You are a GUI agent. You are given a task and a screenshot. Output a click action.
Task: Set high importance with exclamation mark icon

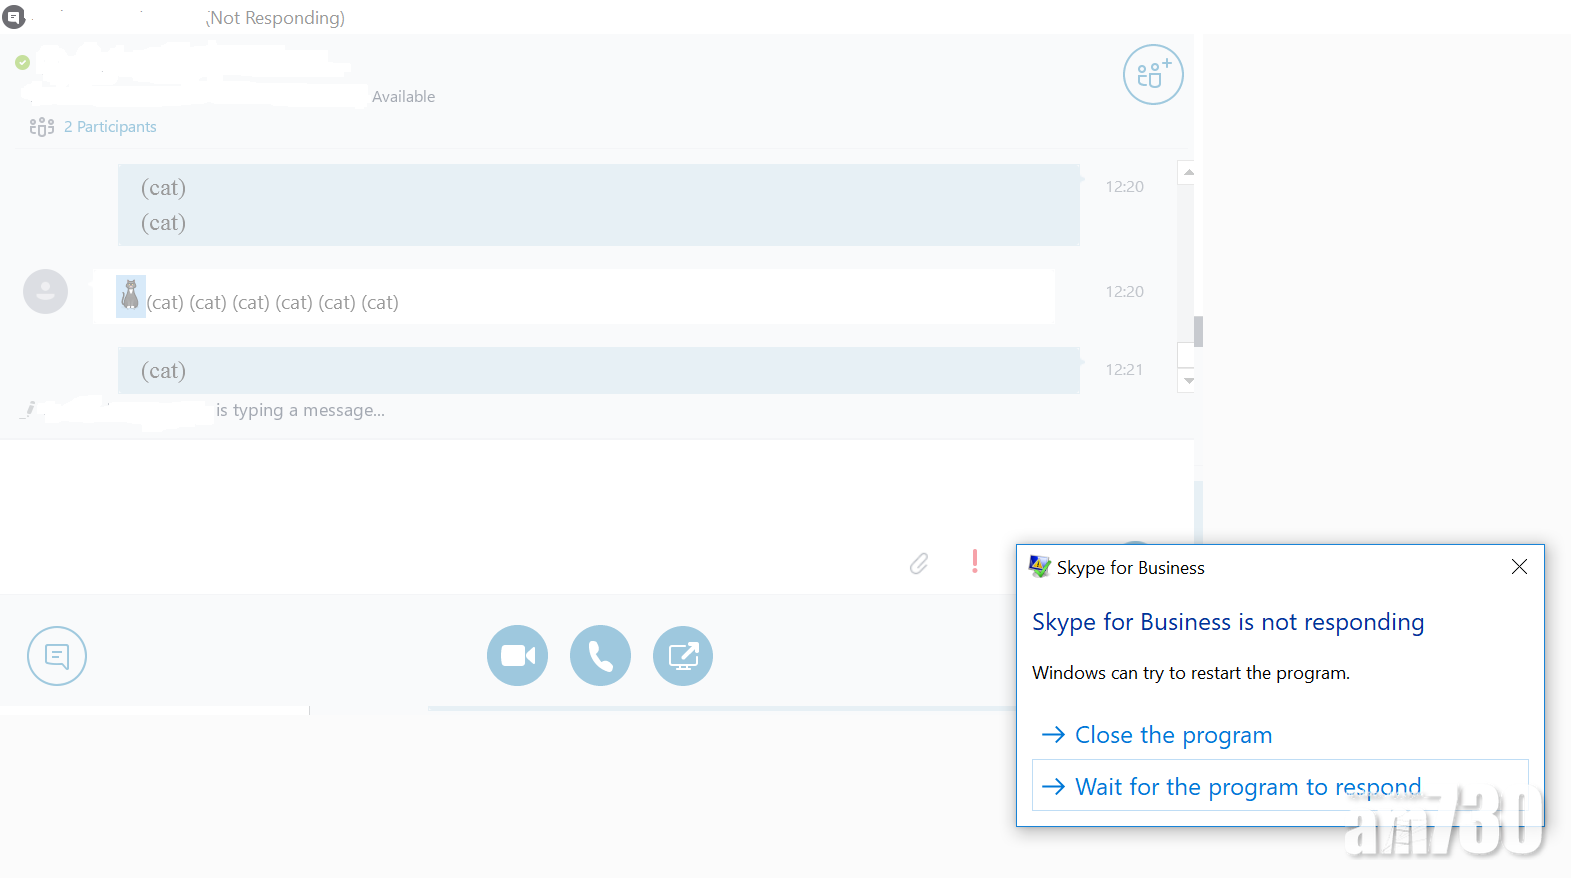click(x=975, y=561)
